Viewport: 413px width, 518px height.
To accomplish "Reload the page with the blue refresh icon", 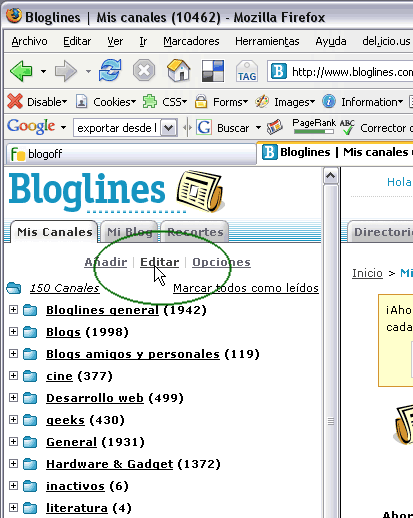I will coord(110,70).
